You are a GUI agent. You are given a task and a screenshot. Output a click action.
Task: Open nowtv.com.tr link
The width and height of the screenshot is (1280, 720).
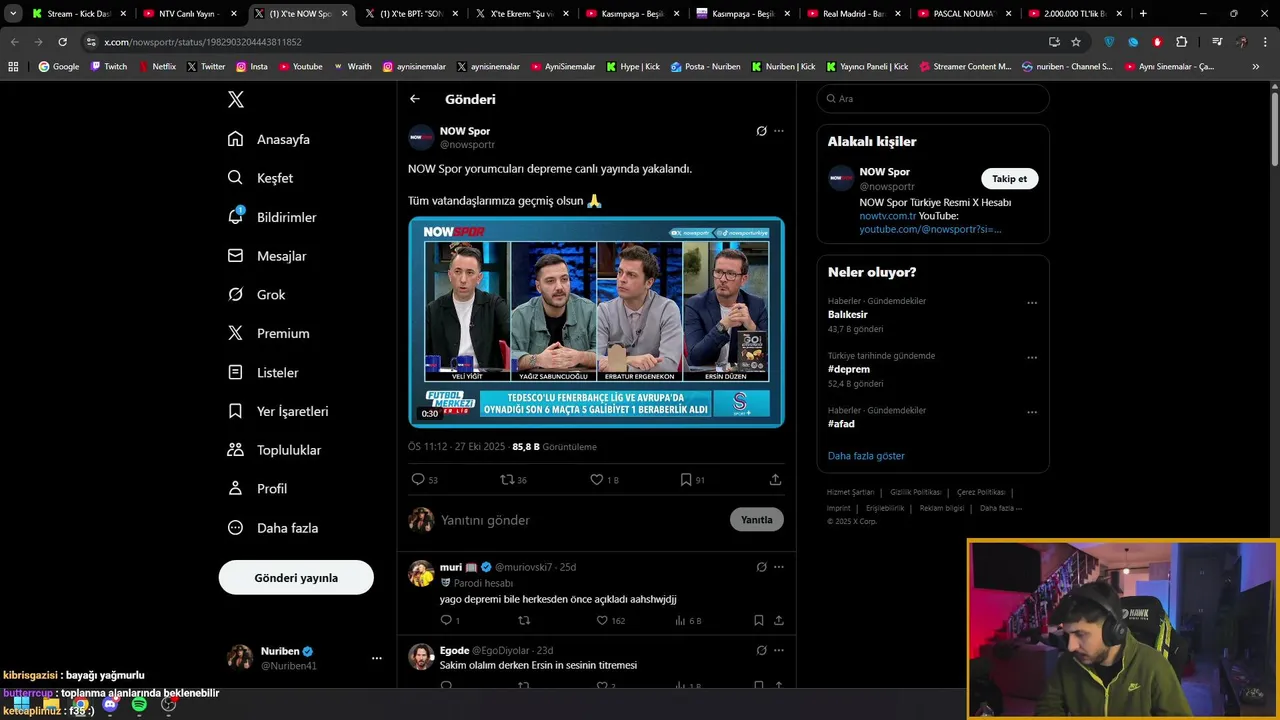point(888,216)
